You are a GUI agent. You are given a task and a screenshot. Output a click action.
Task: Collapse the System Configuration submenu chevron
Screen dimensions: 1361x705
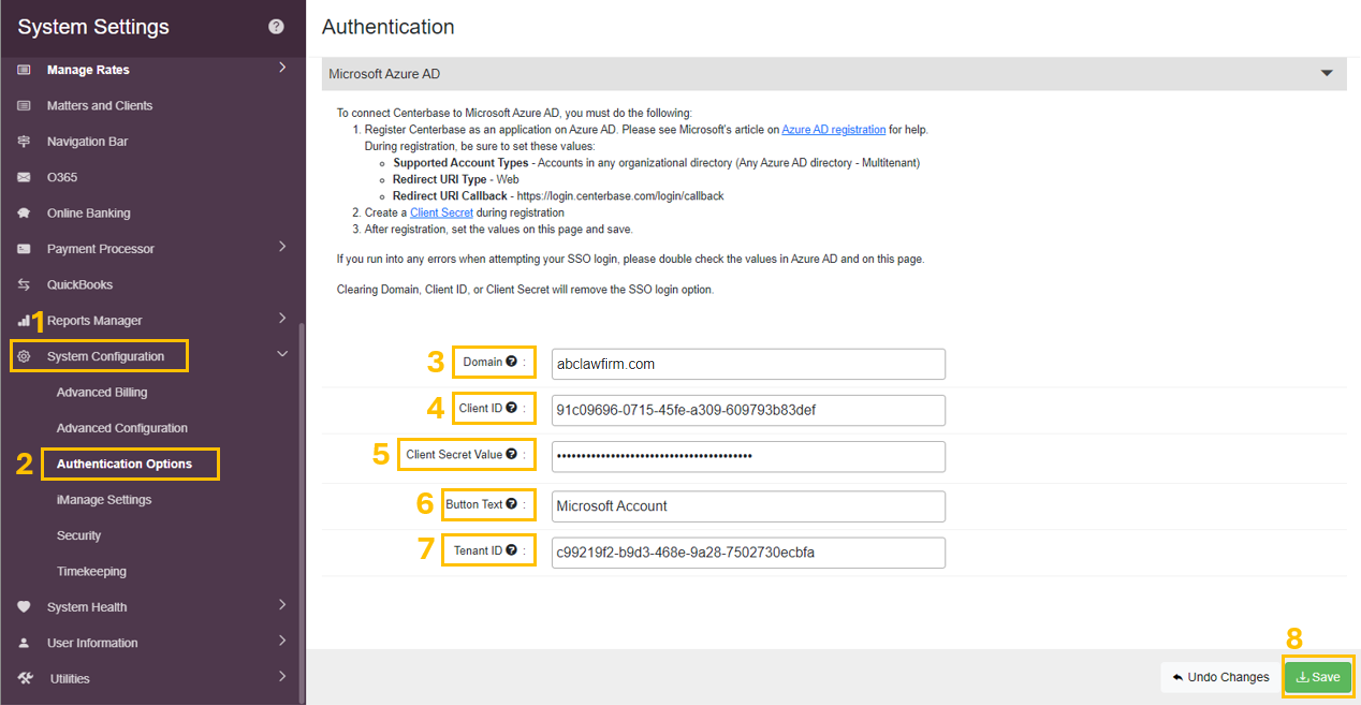coord(282,354)
